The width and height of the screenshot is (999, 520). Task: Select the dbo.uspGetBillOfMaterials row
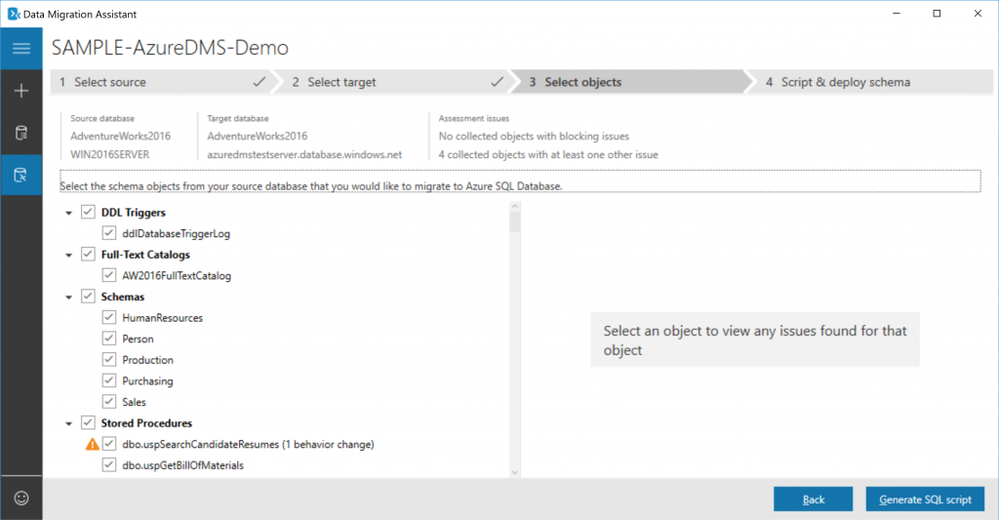pos(183,465)
